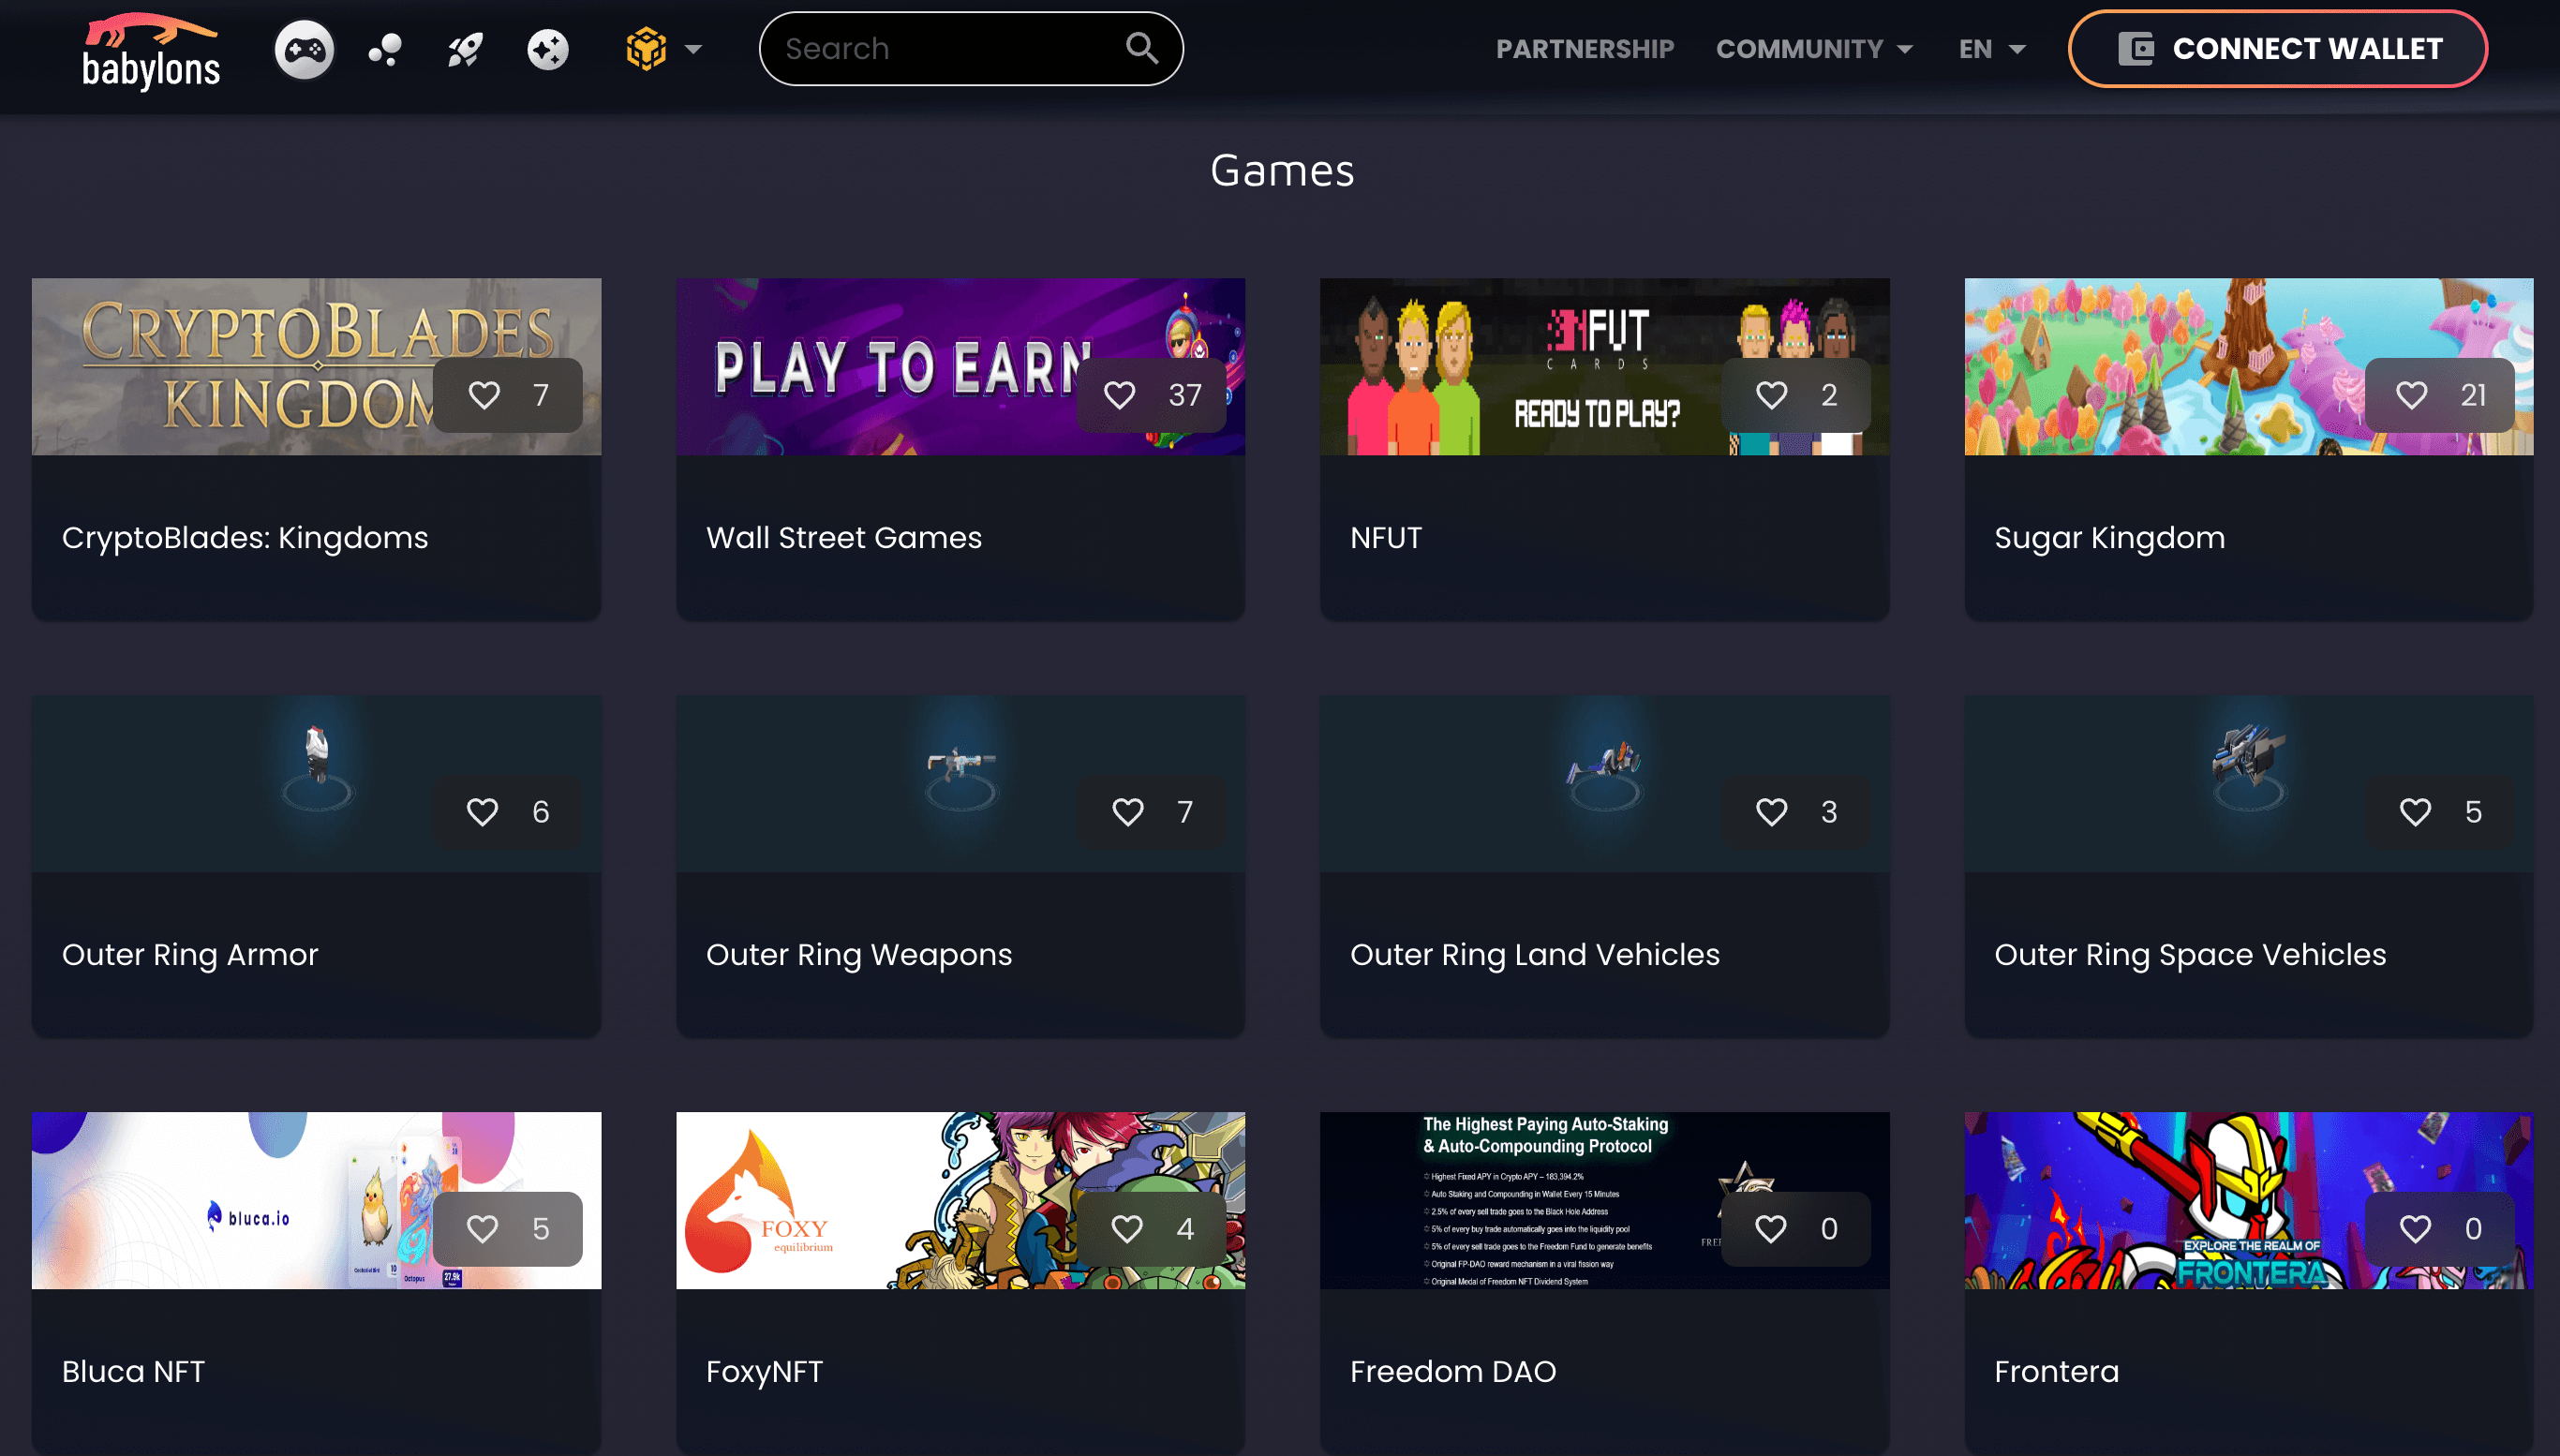Open the Sugar Kingdom title link
The width and height of the screenshot is (2560, 1456).
(x=2110, y=538)
